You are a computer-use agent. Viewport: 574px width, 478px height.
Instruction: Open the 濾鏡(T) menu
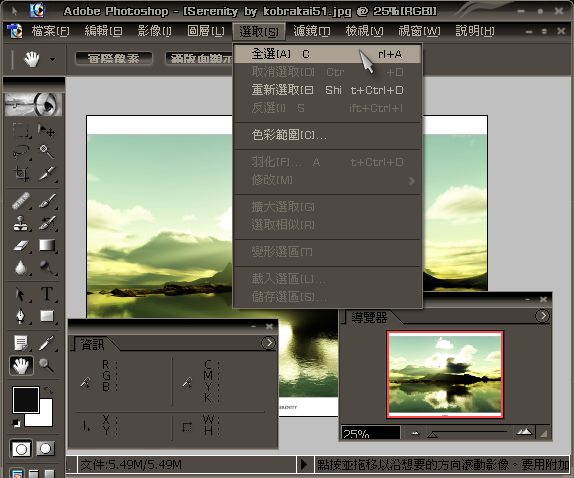tap(312, 31)
